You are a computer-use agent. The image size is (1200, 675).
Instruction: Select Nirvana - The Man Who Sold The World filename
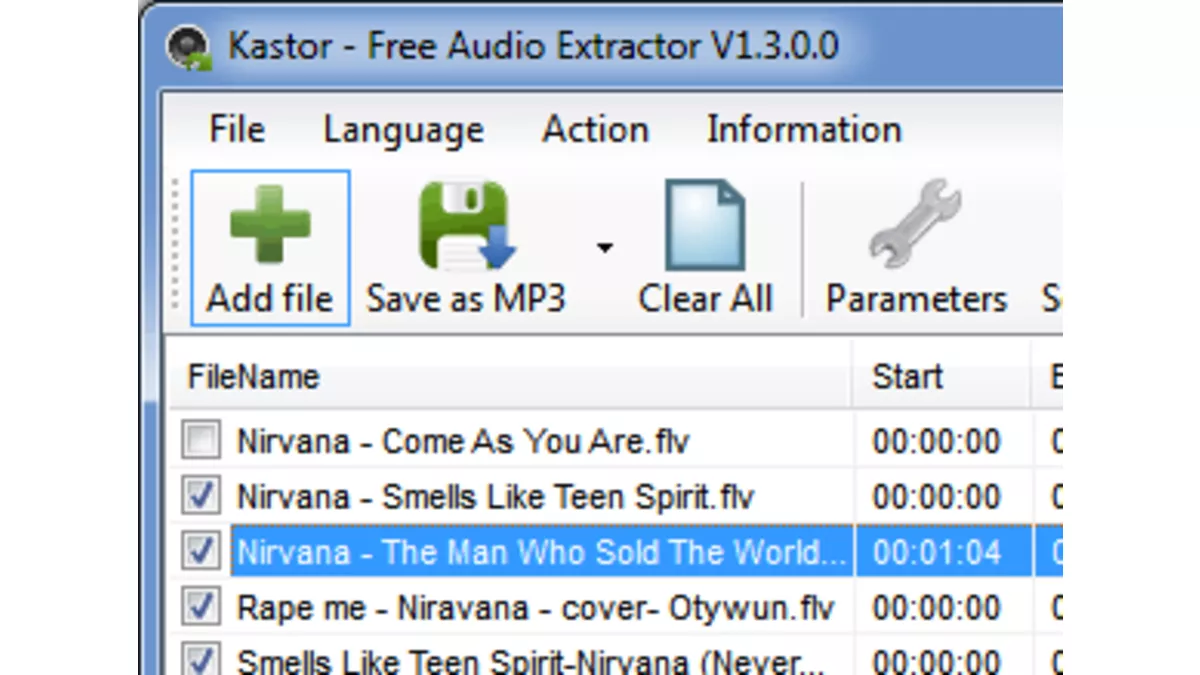pyautogui.click(x=541, y=552)
